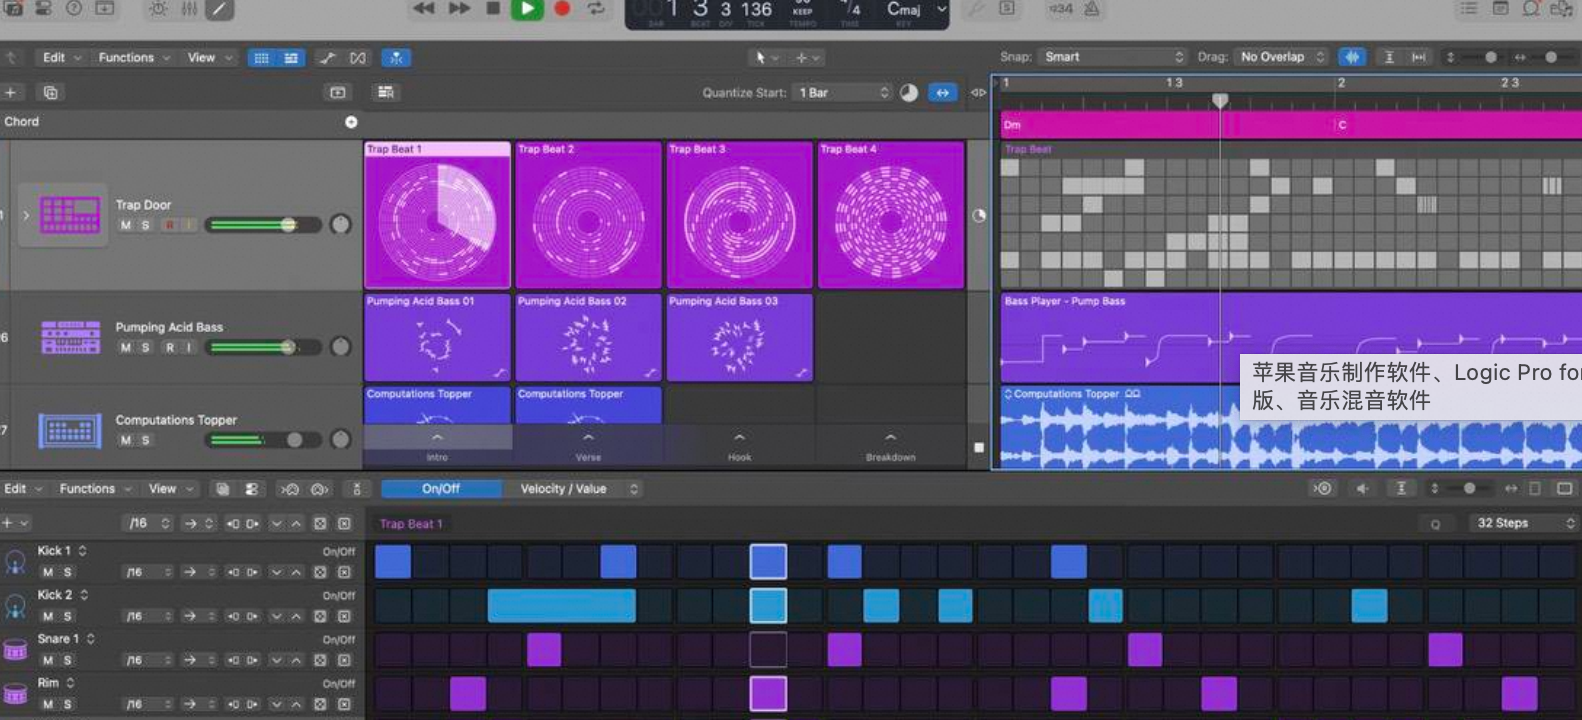Toggle the count-in 1234 icon
Viewport: 1582px width, 720px height.
click(x=1061, y=9)
